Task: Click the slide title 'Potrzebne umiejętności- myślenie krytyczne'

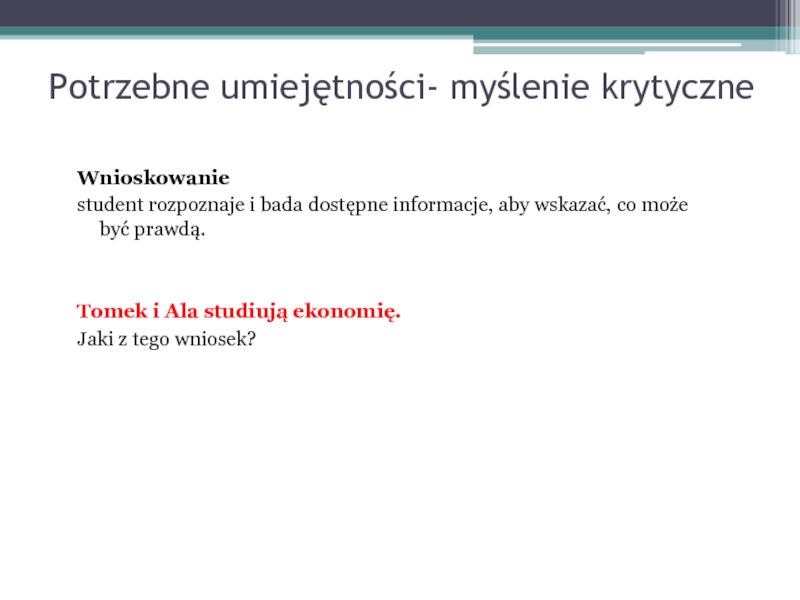Action: click(401, 87)
